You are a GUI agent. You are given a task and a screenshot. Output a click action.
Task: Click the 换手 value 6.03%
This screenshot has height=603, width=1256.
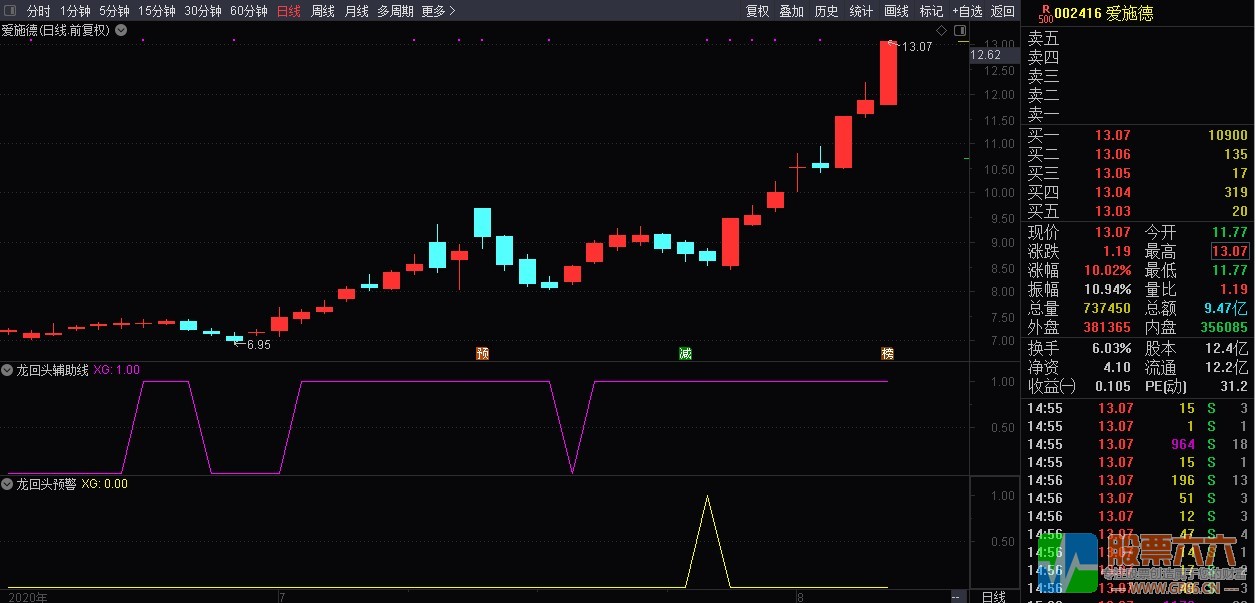click(x=1110, y=348)
